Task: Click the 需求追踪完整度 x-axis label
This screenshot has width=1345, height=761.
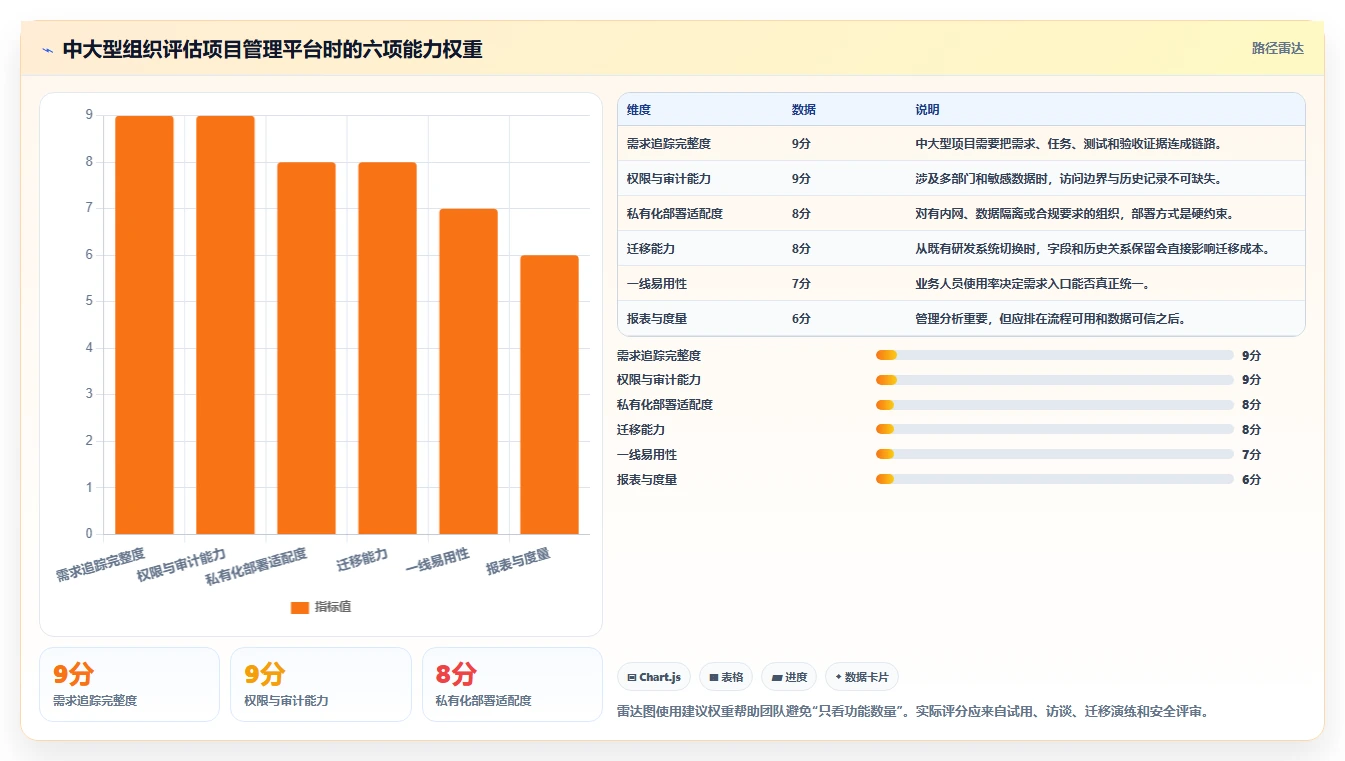Action: [100, 565]
